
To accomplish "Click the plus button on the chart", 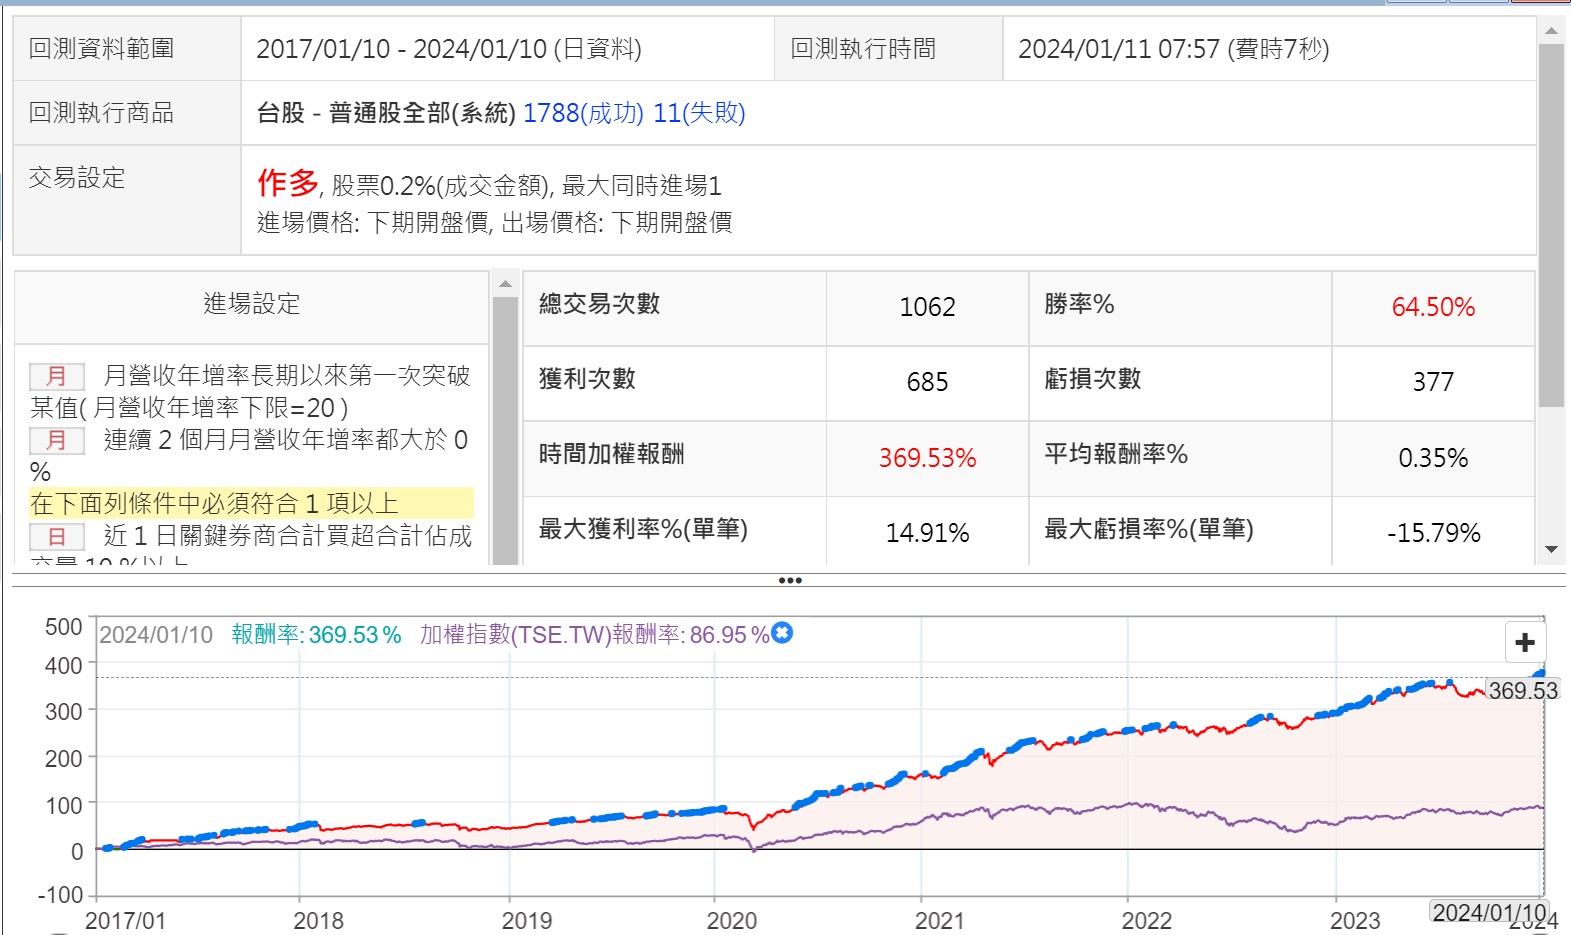I will click(1524, 642).
